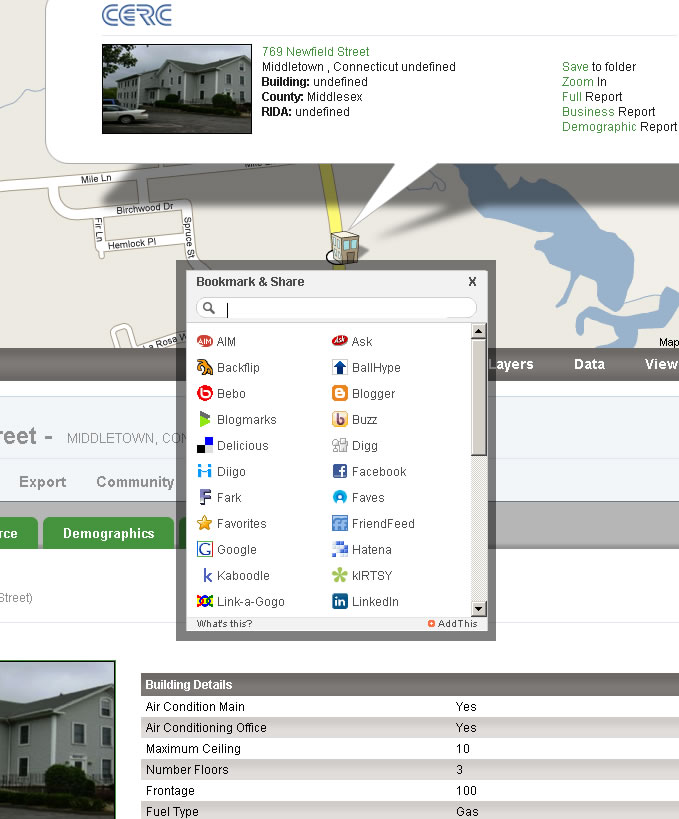Share via the AIM icon
Screen dimensions: 679x819
tap(204, 341)
